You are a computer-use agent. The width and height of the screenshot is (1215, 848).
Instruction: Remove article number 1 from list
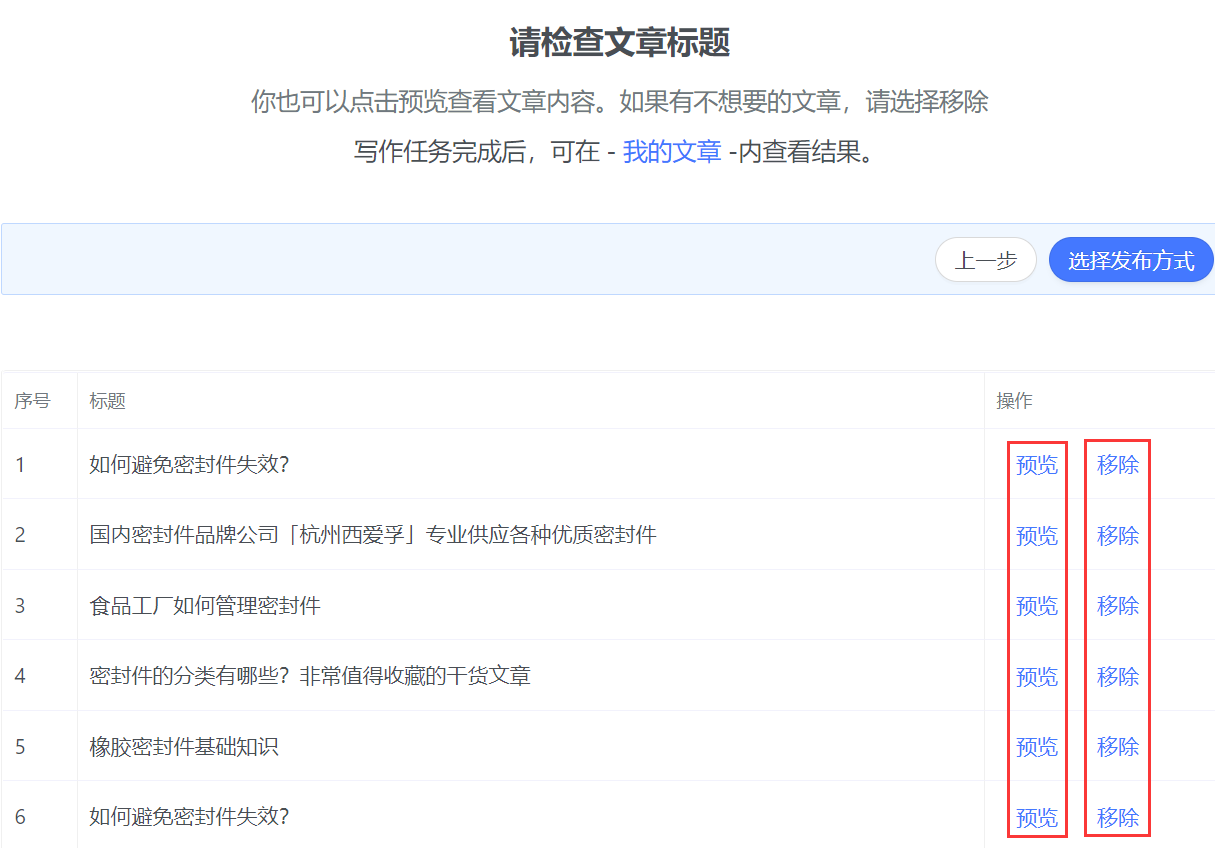(1117, 465)
